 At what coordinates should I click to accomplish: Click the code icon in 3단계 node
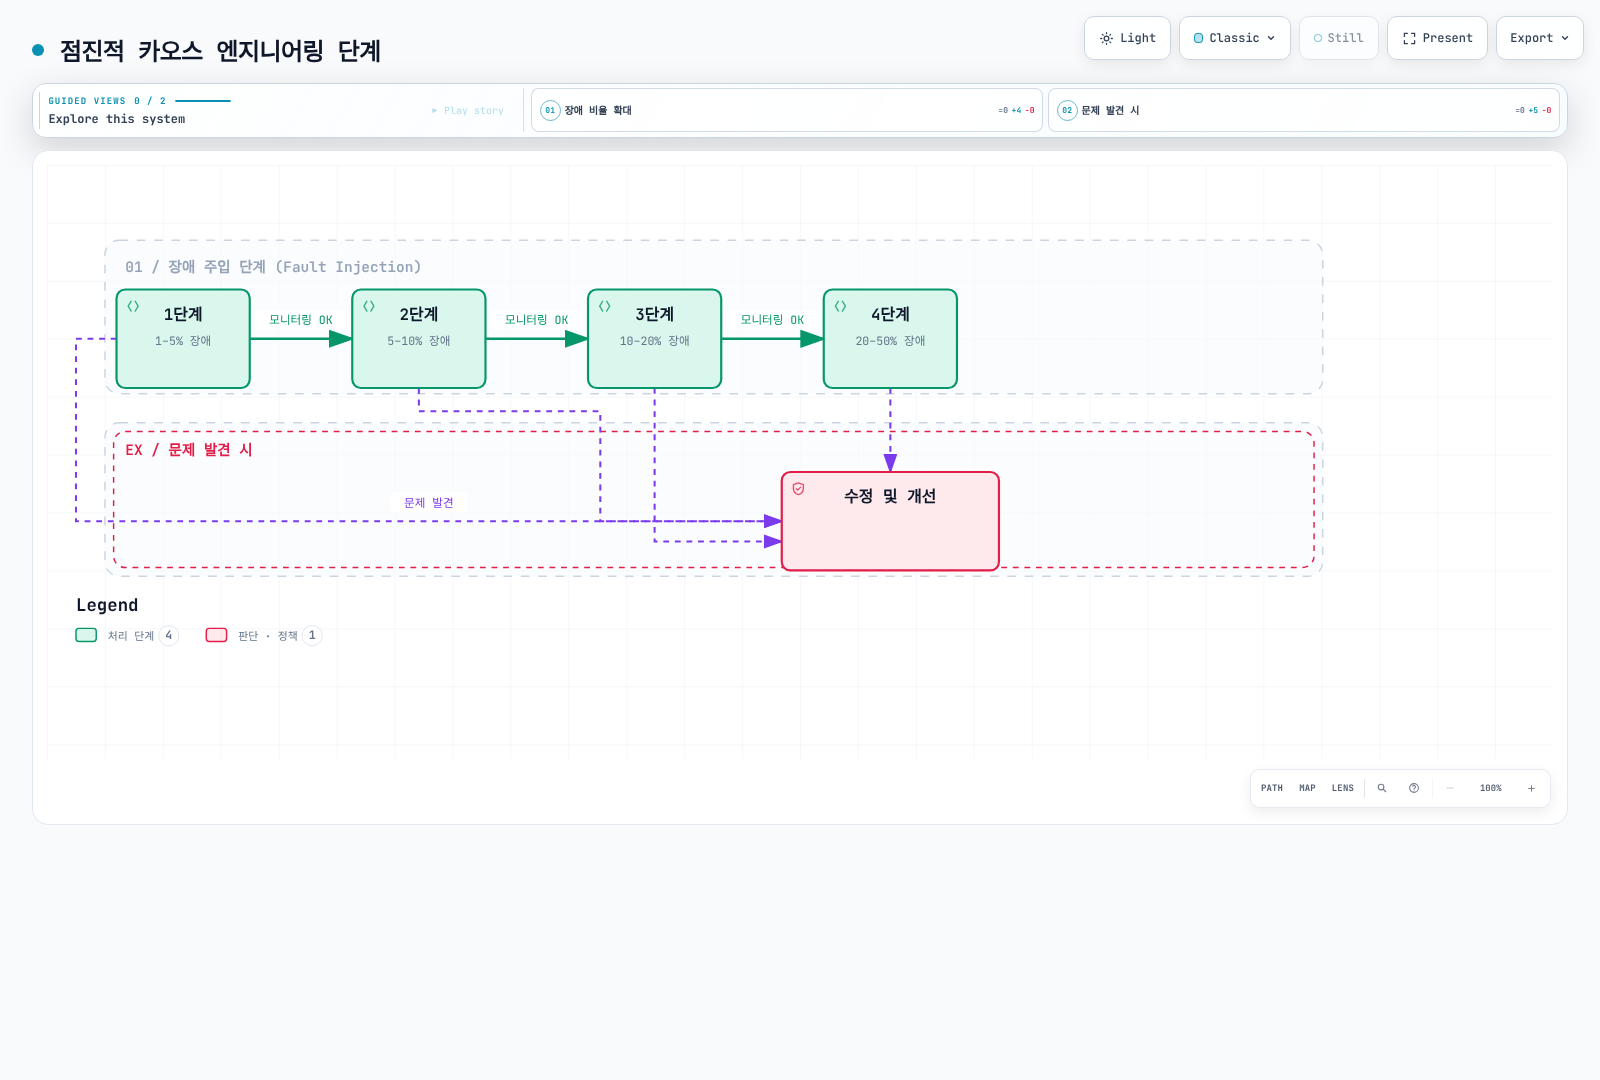click(605, 307)
